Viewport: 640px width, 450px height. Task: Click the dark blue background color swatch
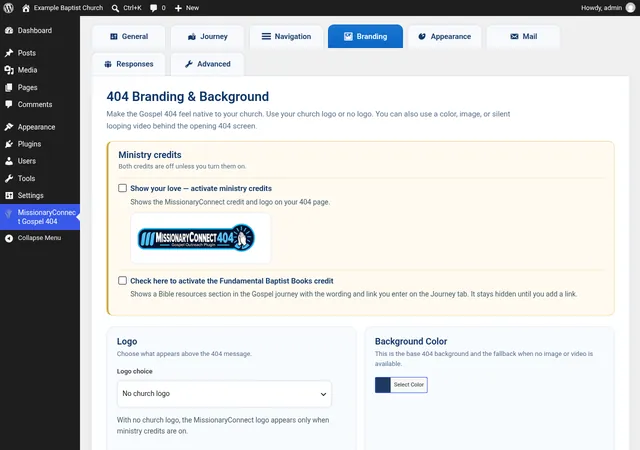[382, 385]
